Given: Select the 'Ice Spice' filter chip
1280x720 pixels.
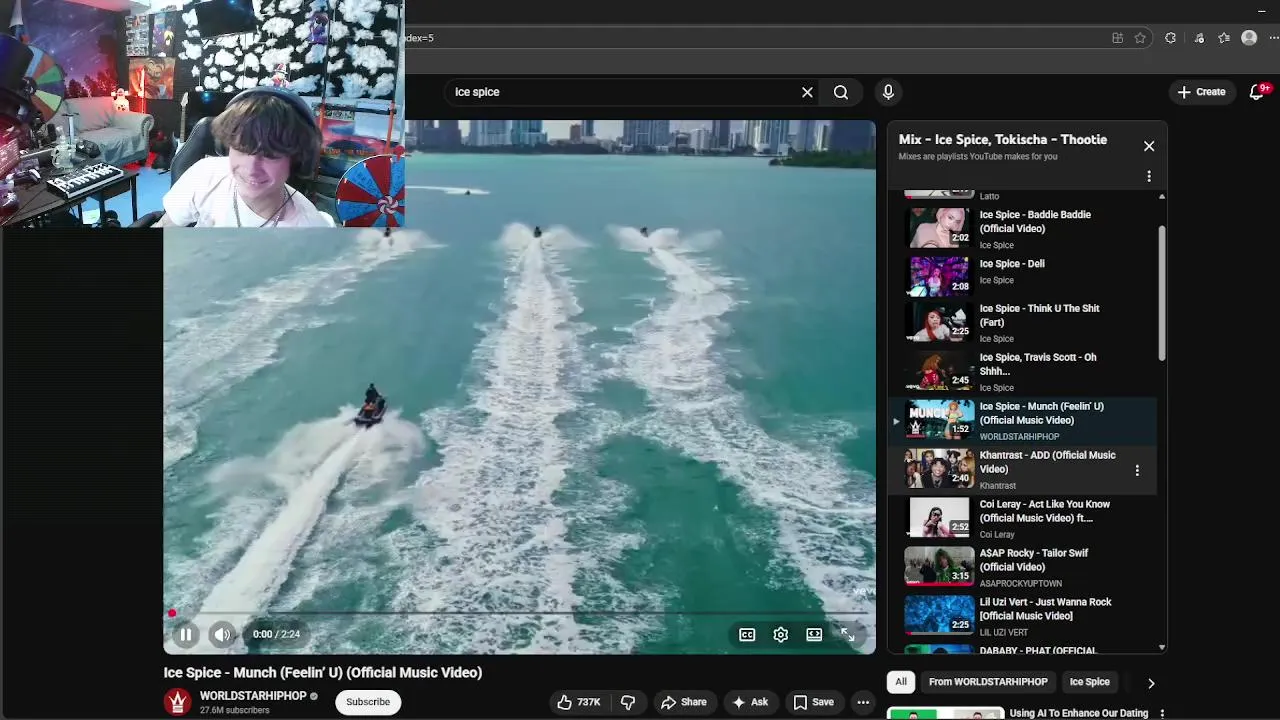Looking at the screenshot, I should click(x=1090, y=682).
